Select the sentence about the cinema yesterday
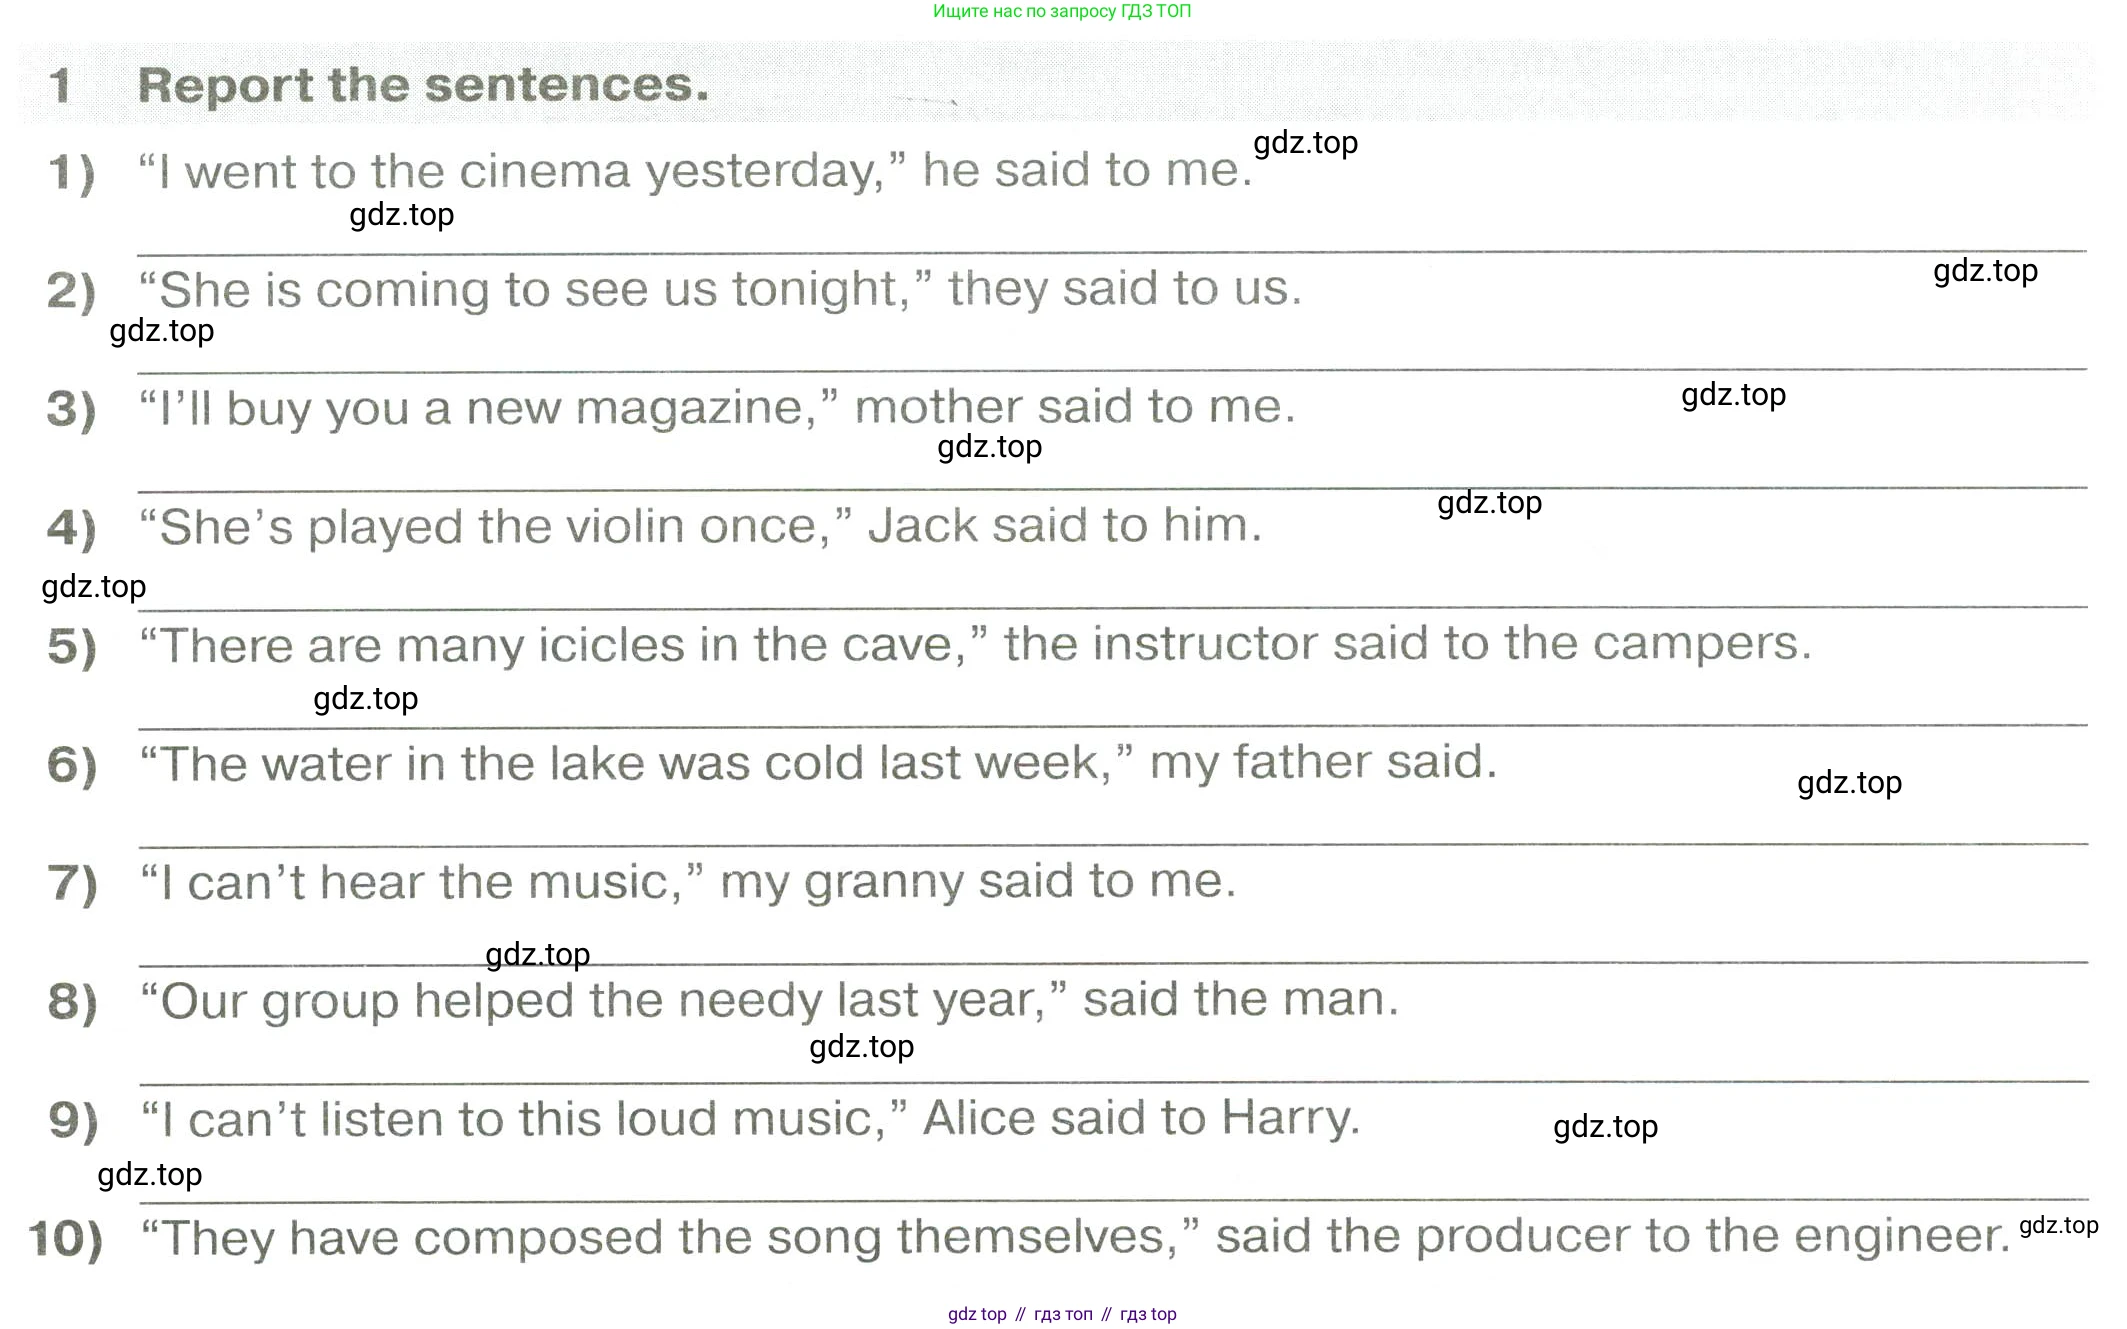Screen dimensions: 2127x1329 (x=695, y=171)
